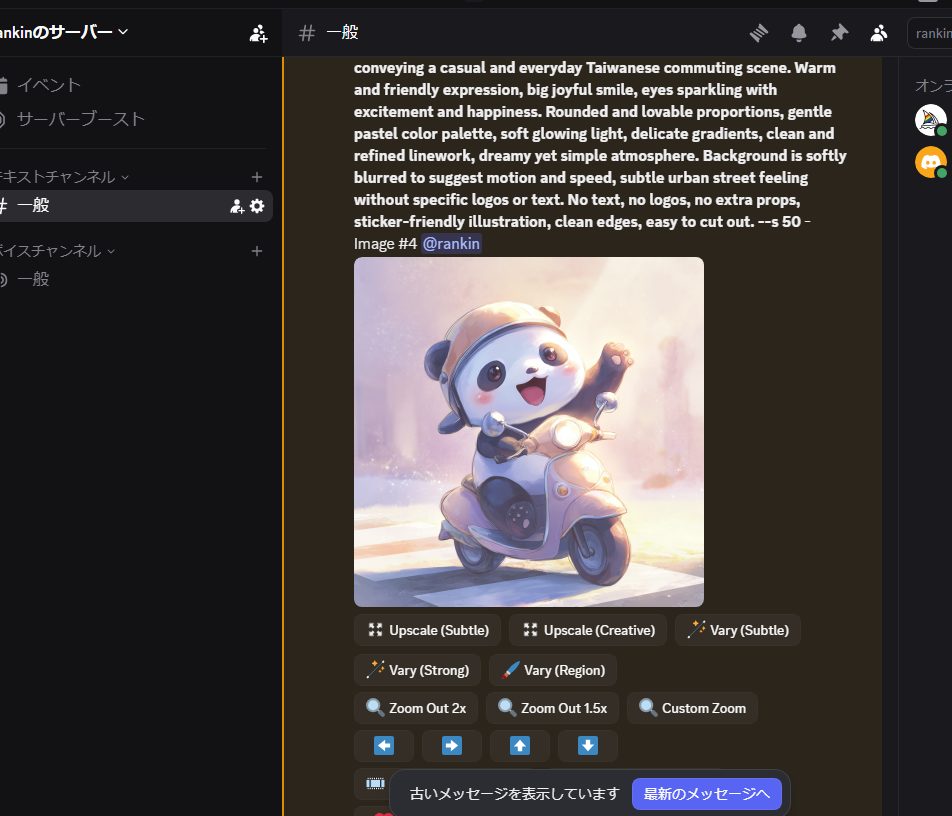Viewport: 952px width, 816px height.
Task: Collapse the テキストチャンネル category
Action: coord(60,177)
